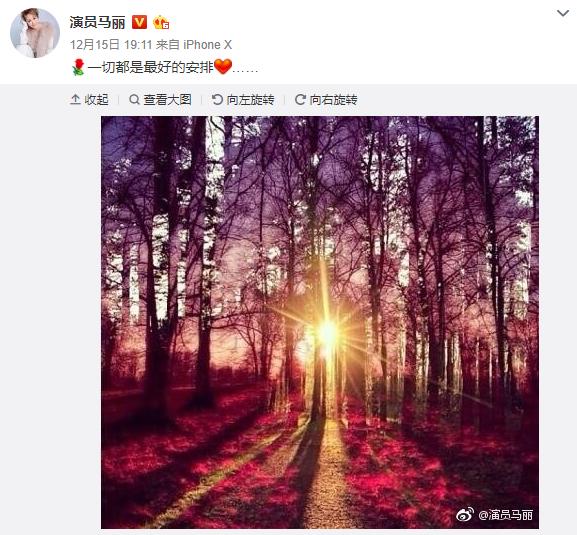This screenshot has width=577, height=535.
Task: Rotate image right with 向右旋转
Action: (x=326, y=100)
